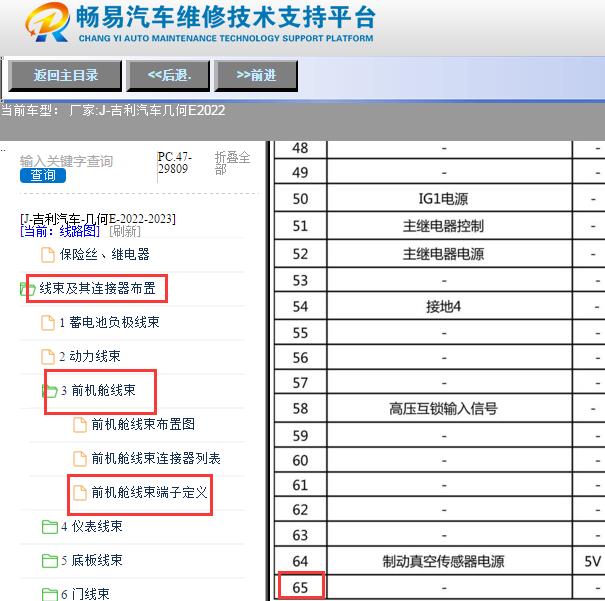Click the [J-吉利汽车-几何E-2022-2023] heading
The image size is (605, 601).
click(x=98, y=219)
